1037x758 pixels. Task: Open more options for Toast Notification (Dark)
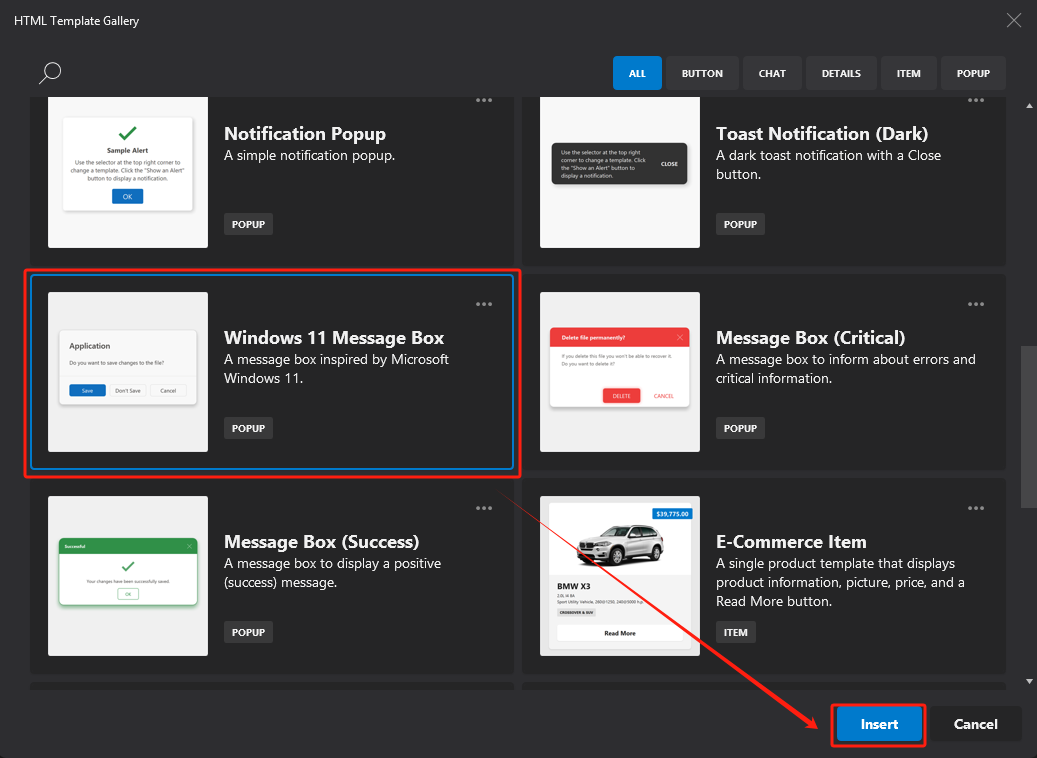coord(976,101)
